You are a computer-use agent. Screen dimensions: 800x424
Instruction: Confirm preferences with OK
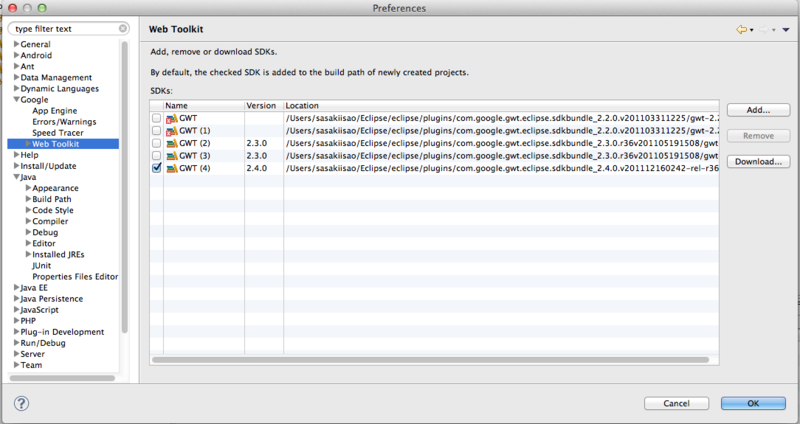tap(753, 403)
